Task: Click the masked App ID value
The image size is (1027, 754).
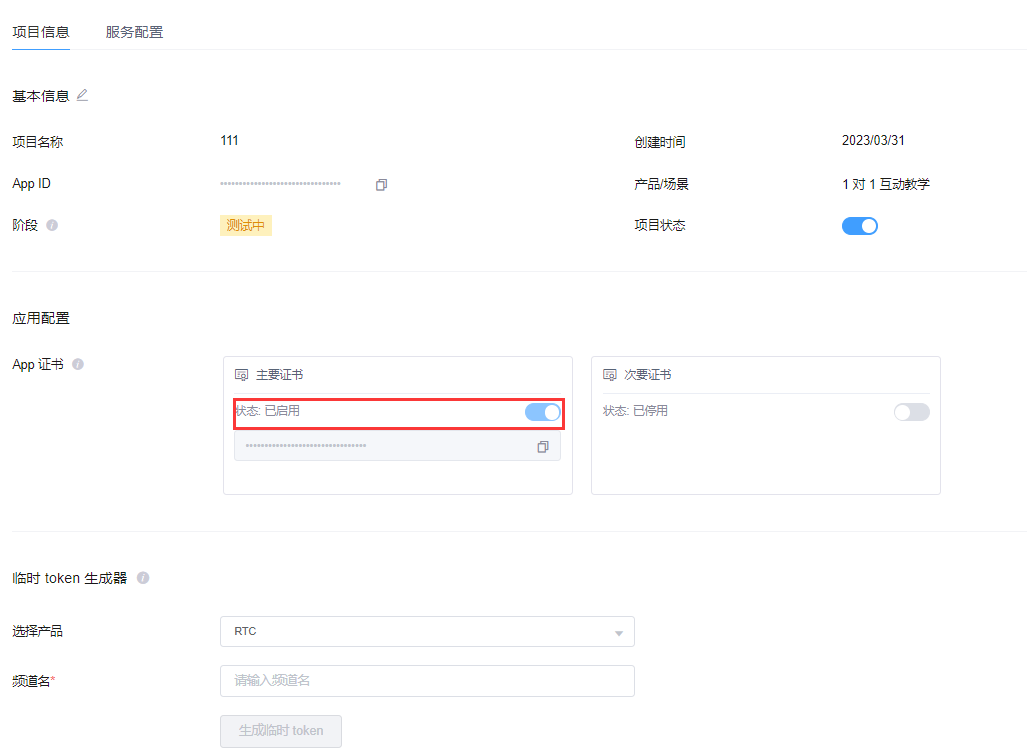Action: click(280, 184)
